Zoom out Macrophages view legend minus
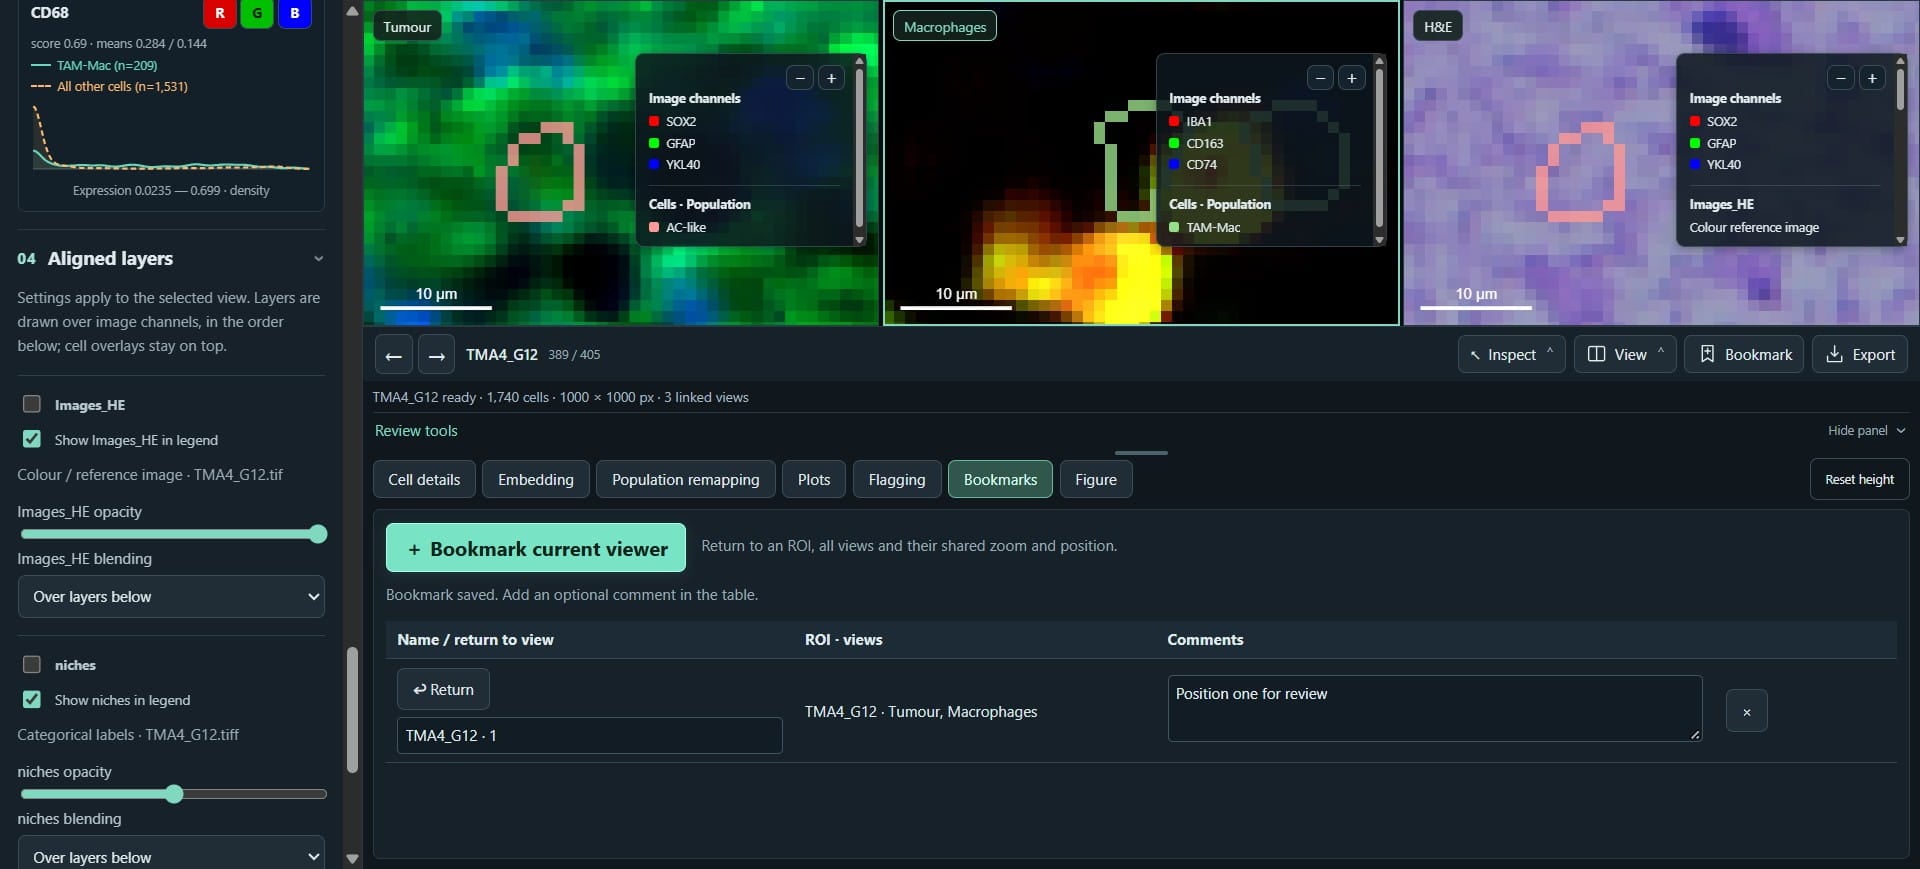1920x869 pixels. [x=1320, y=78]
